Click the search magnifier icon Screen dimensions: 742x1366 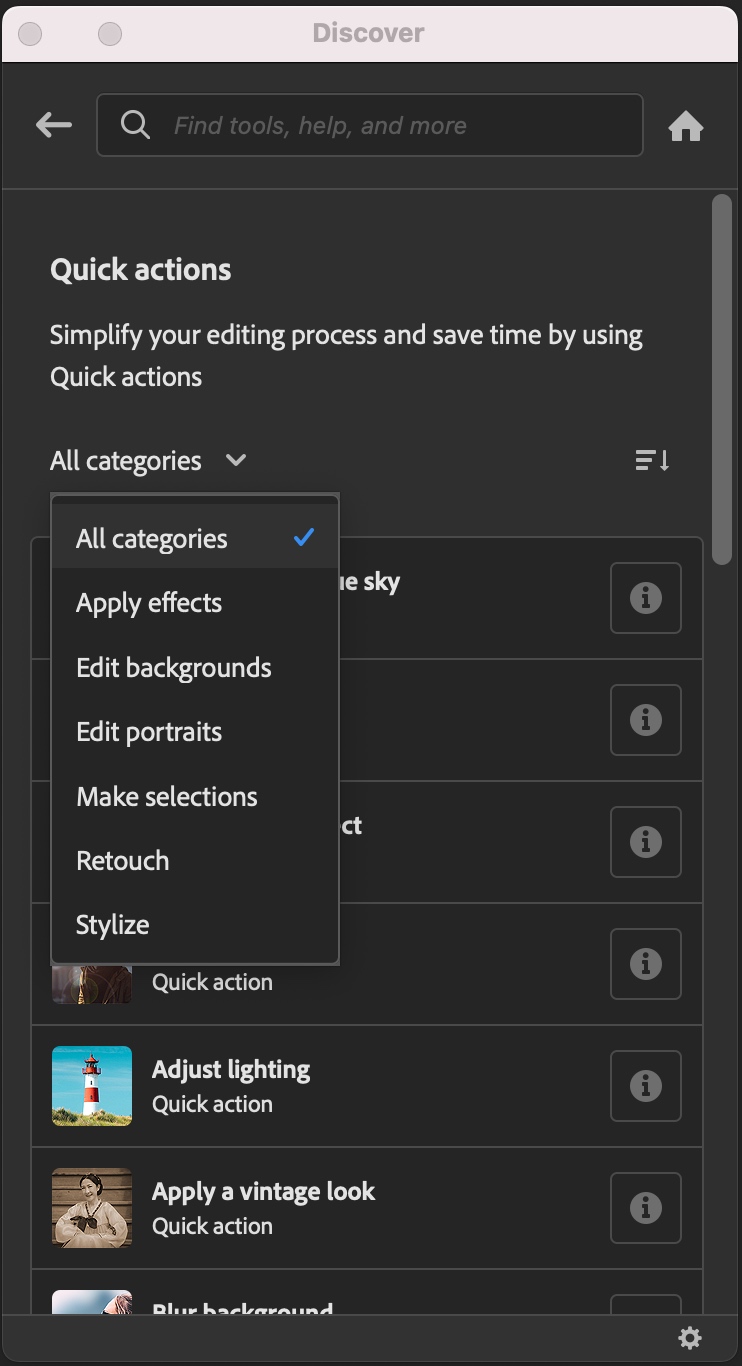click(x=135, y=125)
